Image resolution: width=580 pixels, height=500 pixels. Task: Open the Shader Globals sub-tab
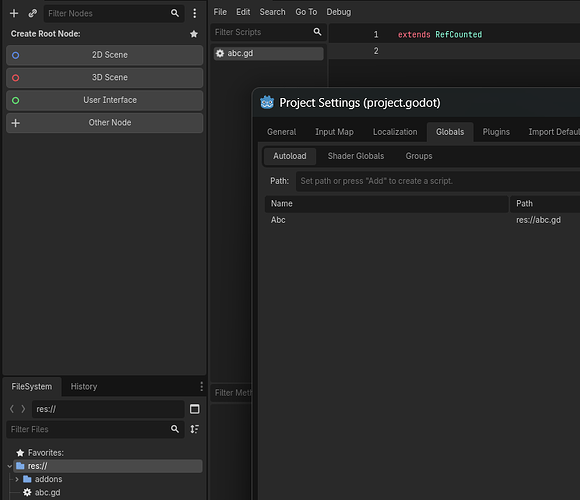coord(356,156)
